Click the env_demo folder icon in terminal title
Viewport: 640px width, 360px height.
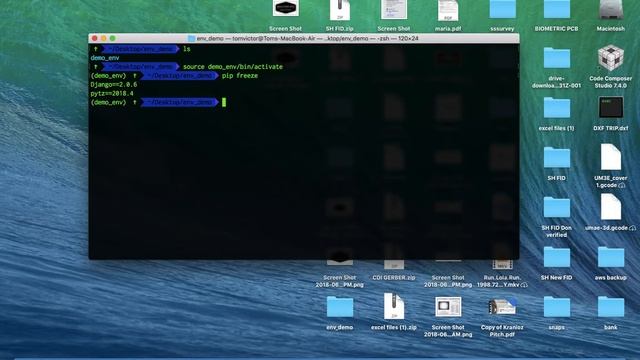[x=191, y=38]
